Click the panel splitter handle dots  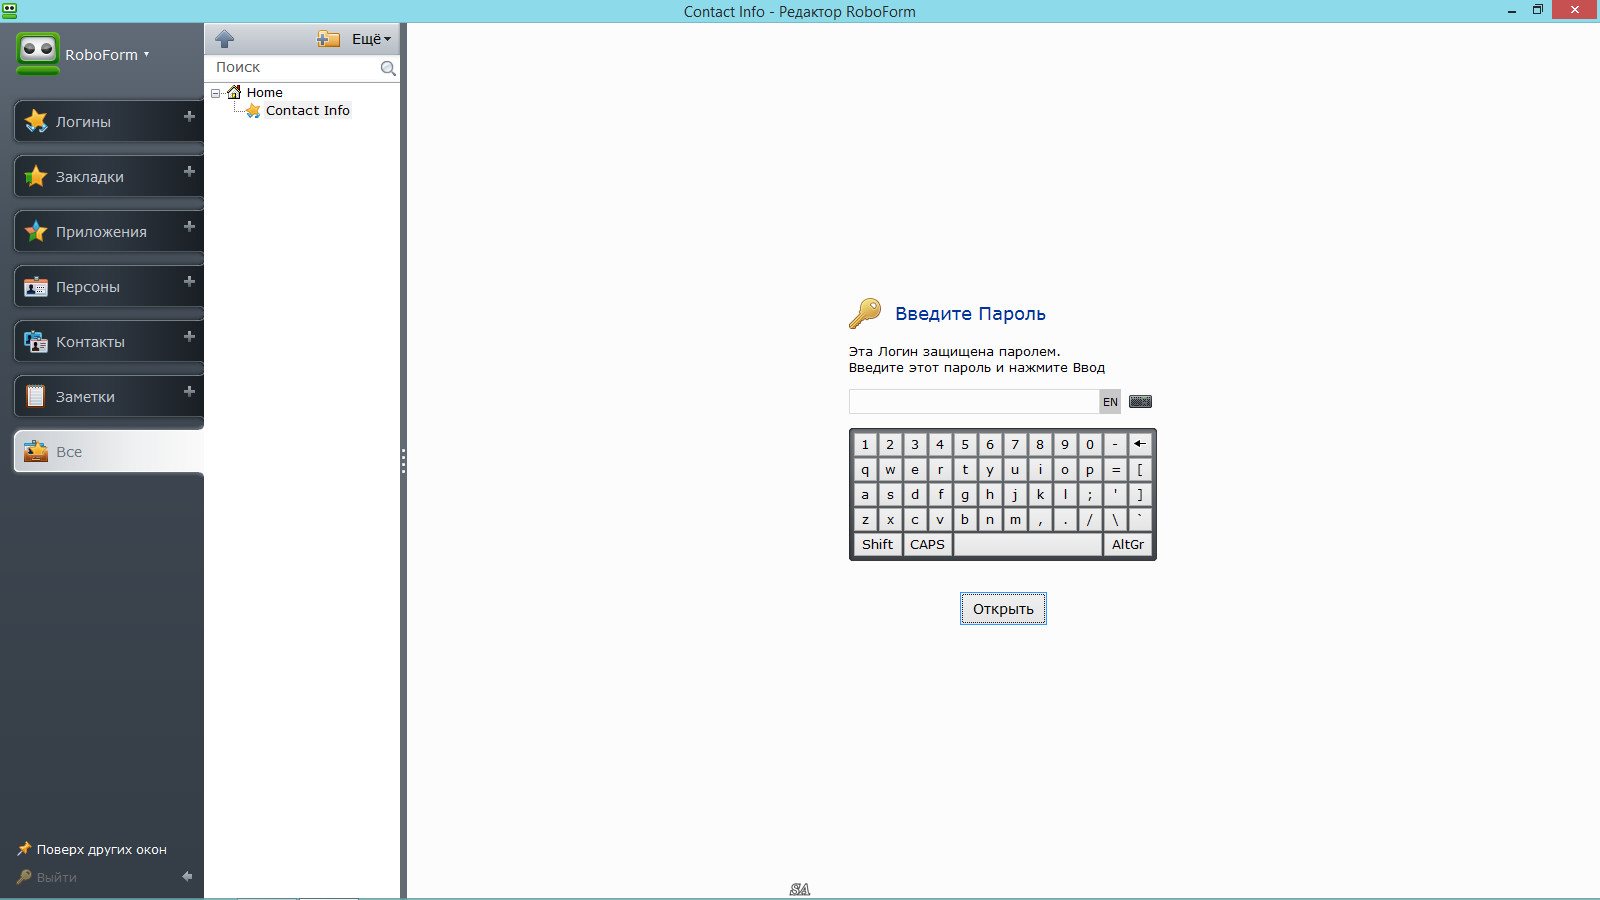pyautogui.click(x=403, y=461)
